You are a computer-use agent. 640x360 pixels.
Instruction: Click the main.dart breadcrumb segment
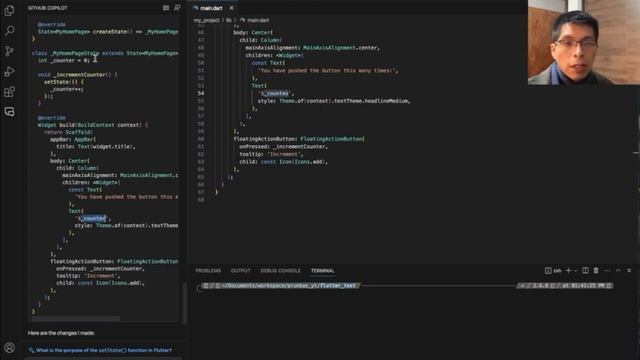click(258, 20)
